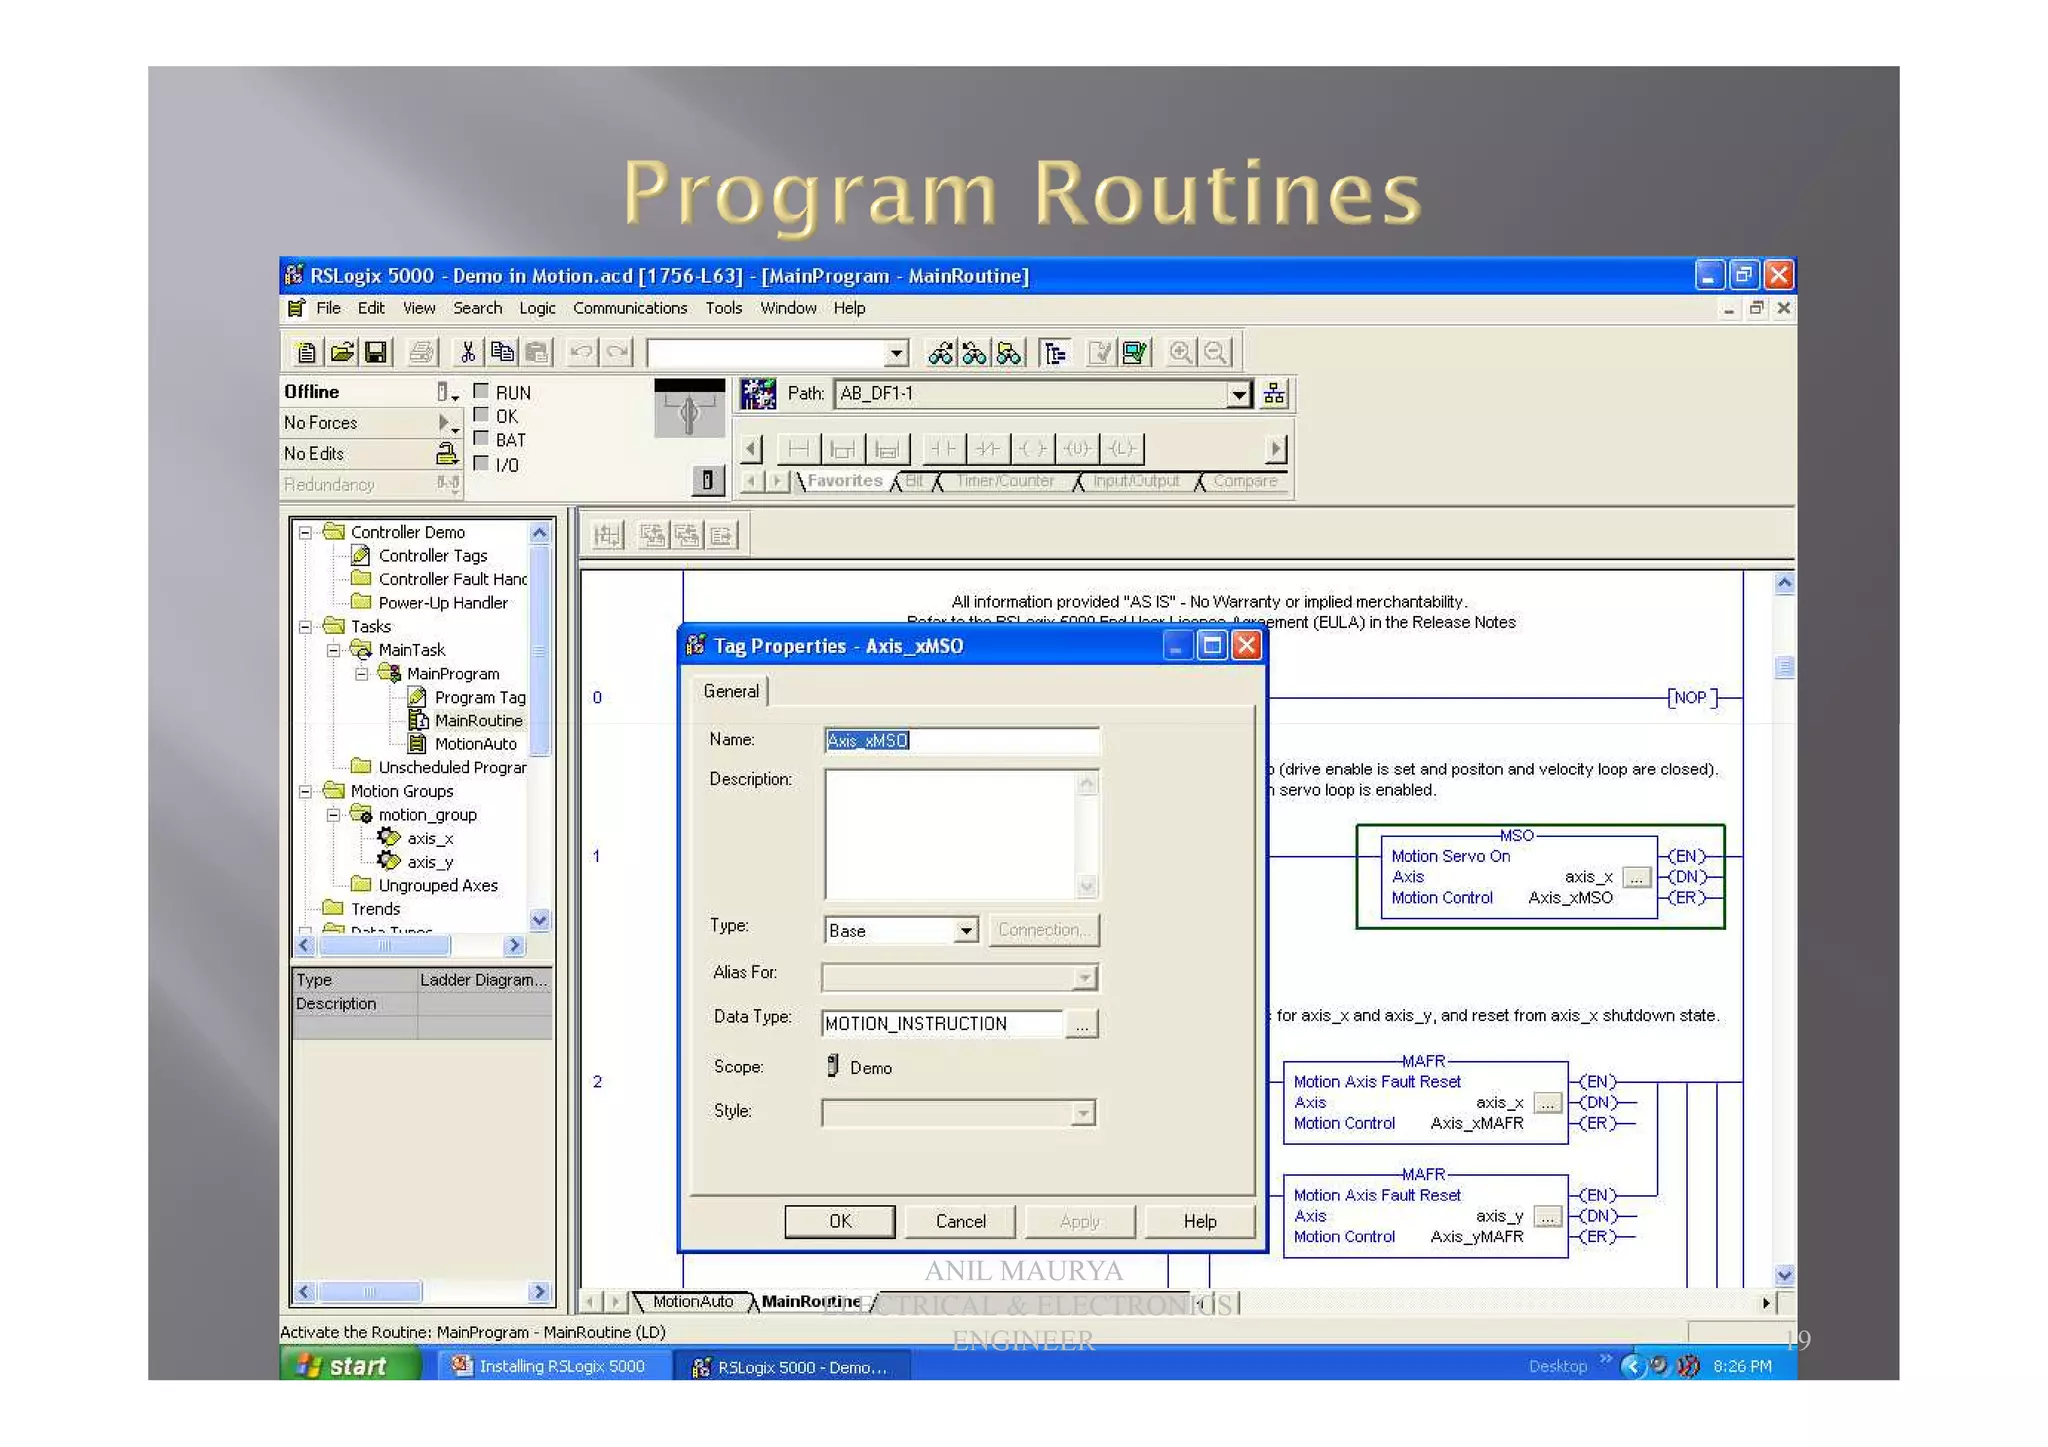Click the Verify Routine toolbar icon
This screenshot has width=2048, height=1447.
[x=1099, y=352]
